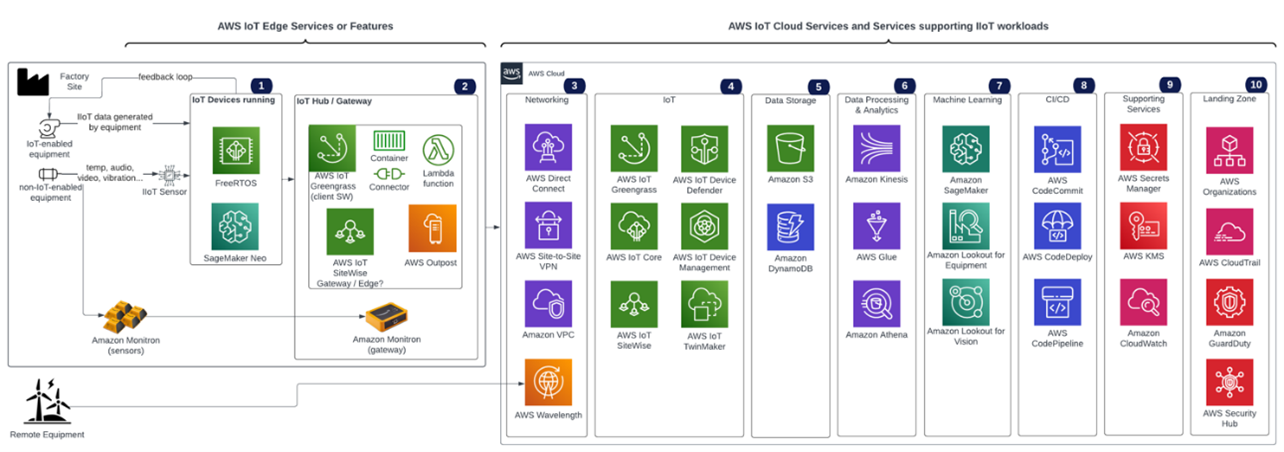
Task: Select the 'IoT Devices running' heading
Action: [x=232, y=100]
